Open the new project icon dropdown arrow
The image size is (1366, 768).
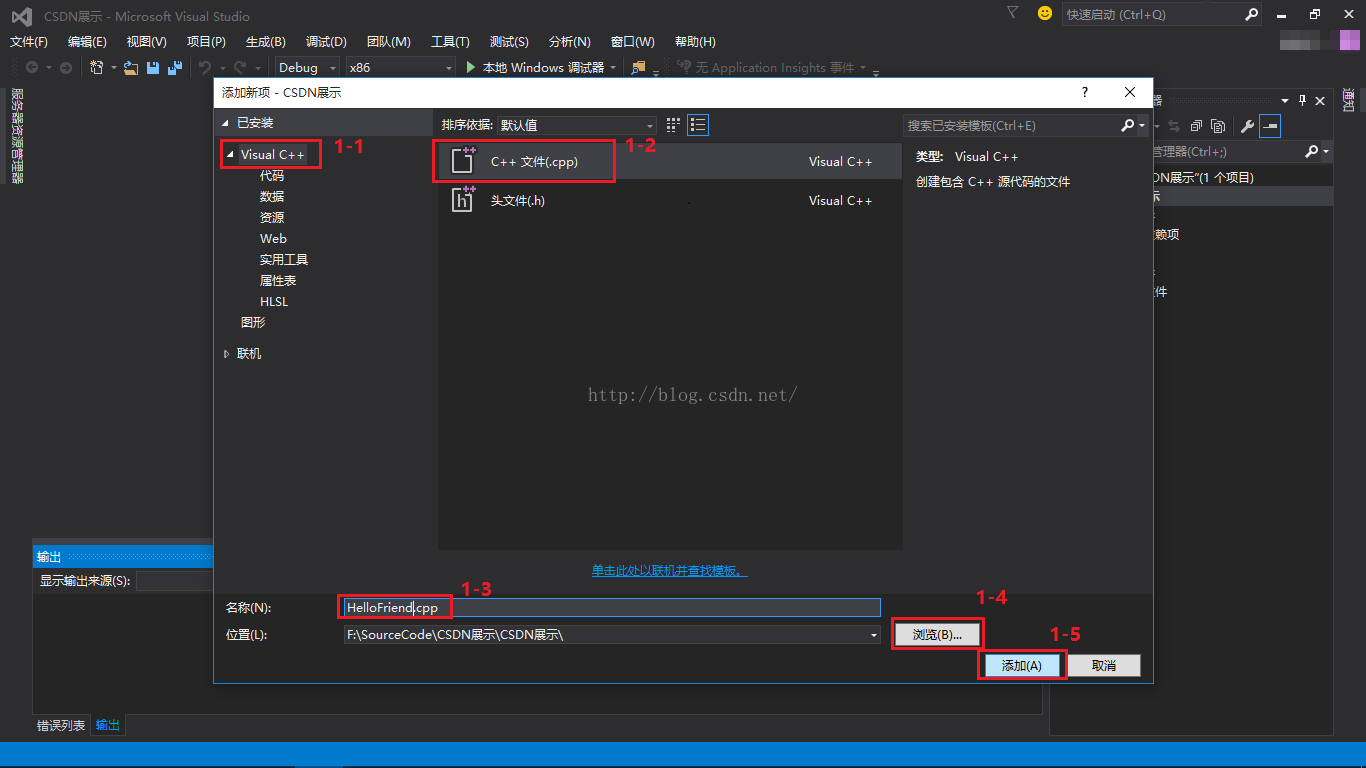[x=114, y=68]
